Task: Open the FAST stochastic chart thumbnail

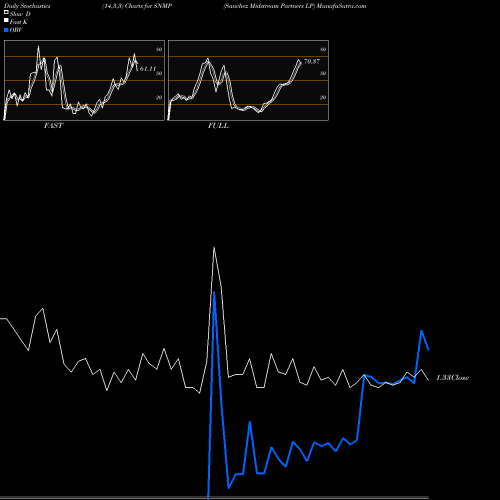Action: point(84,80)
